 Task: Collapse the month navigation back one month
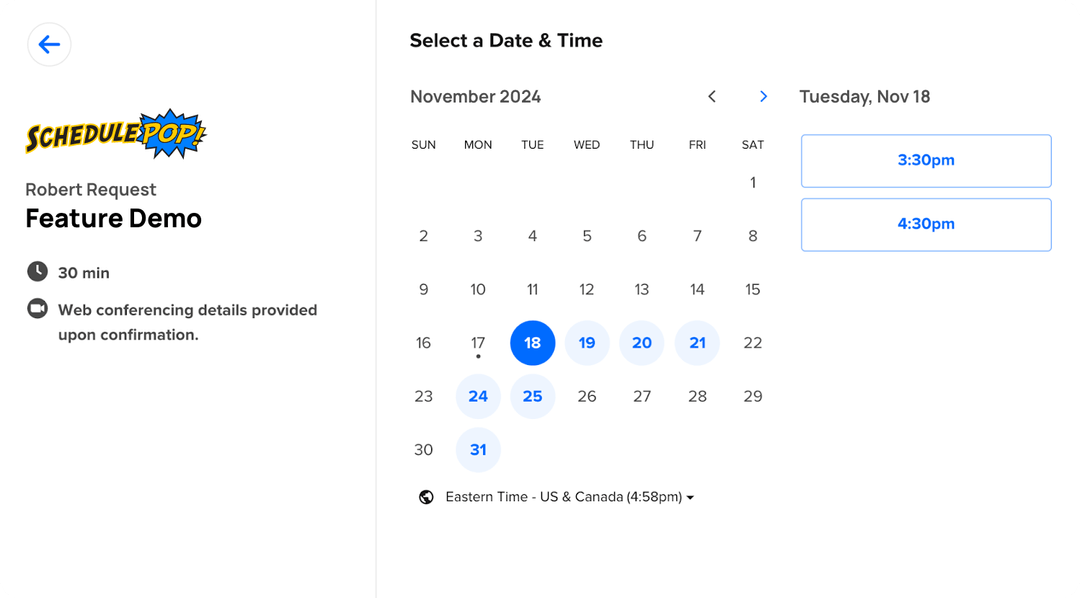point(712,96)
